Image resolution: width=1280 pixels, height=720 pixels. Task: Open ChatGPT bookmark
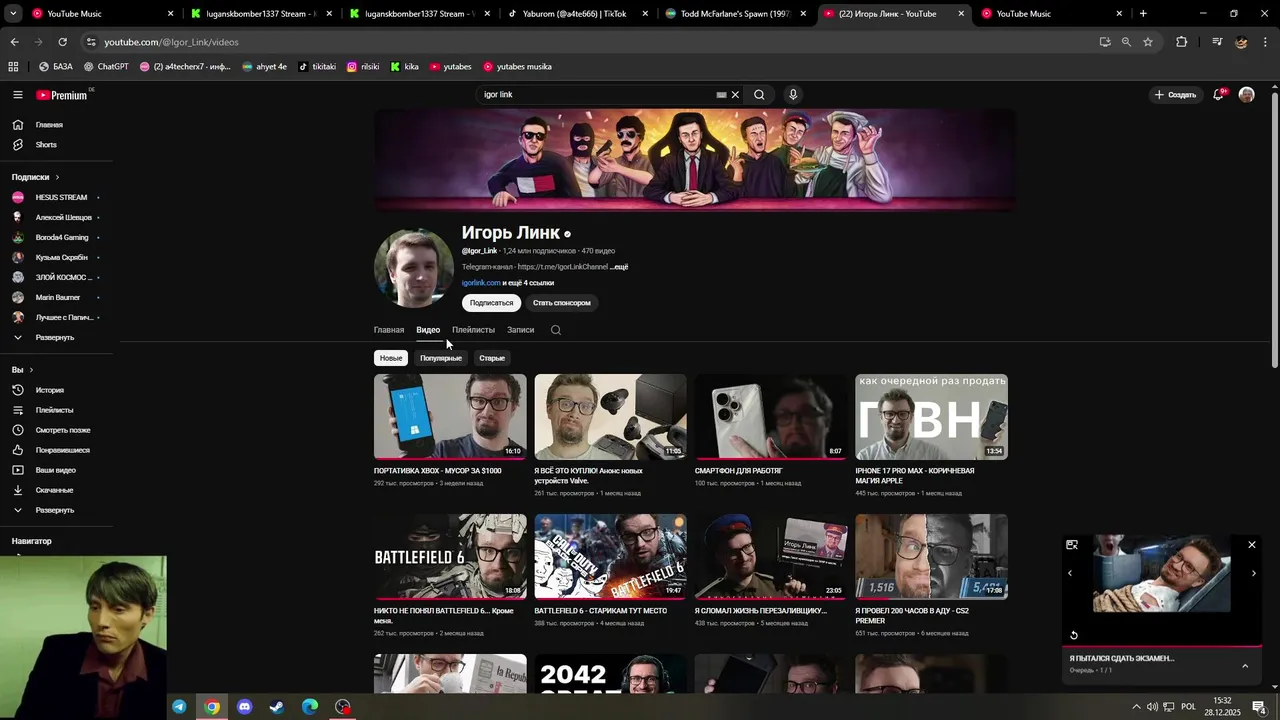[x=106, y=67]
